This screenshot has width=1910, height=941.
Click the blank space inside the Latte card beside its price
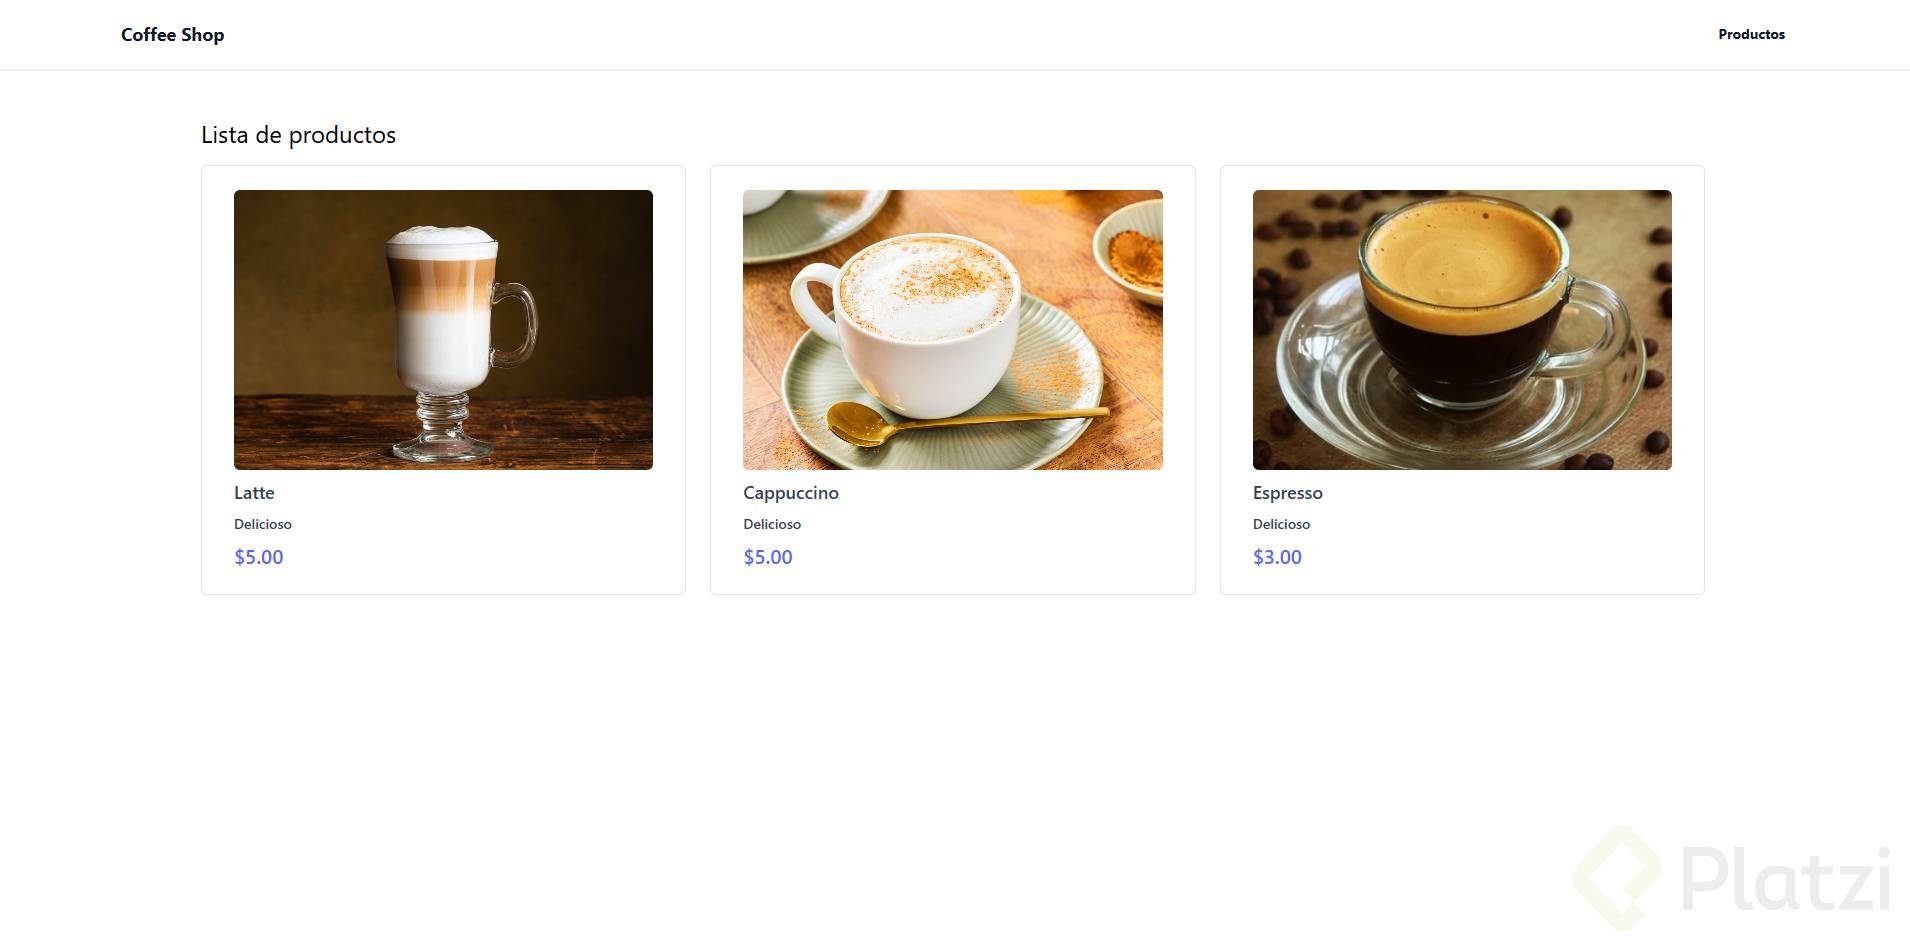pyautogui.click(x=470, y=557)
